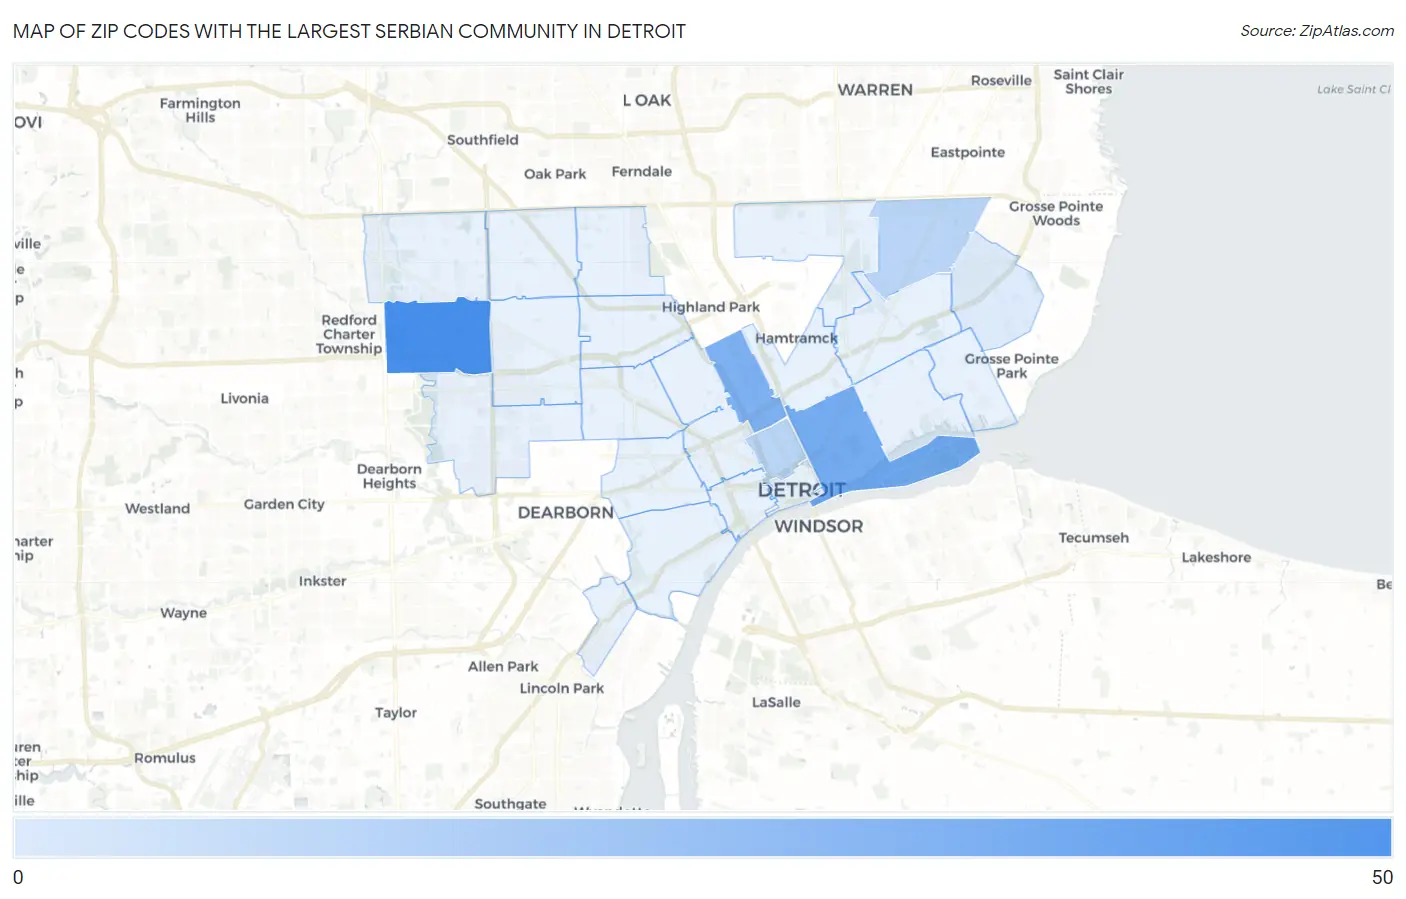Click the Livonia label
The height and width of the screenshot is (899, 1406).
(244, 398)
